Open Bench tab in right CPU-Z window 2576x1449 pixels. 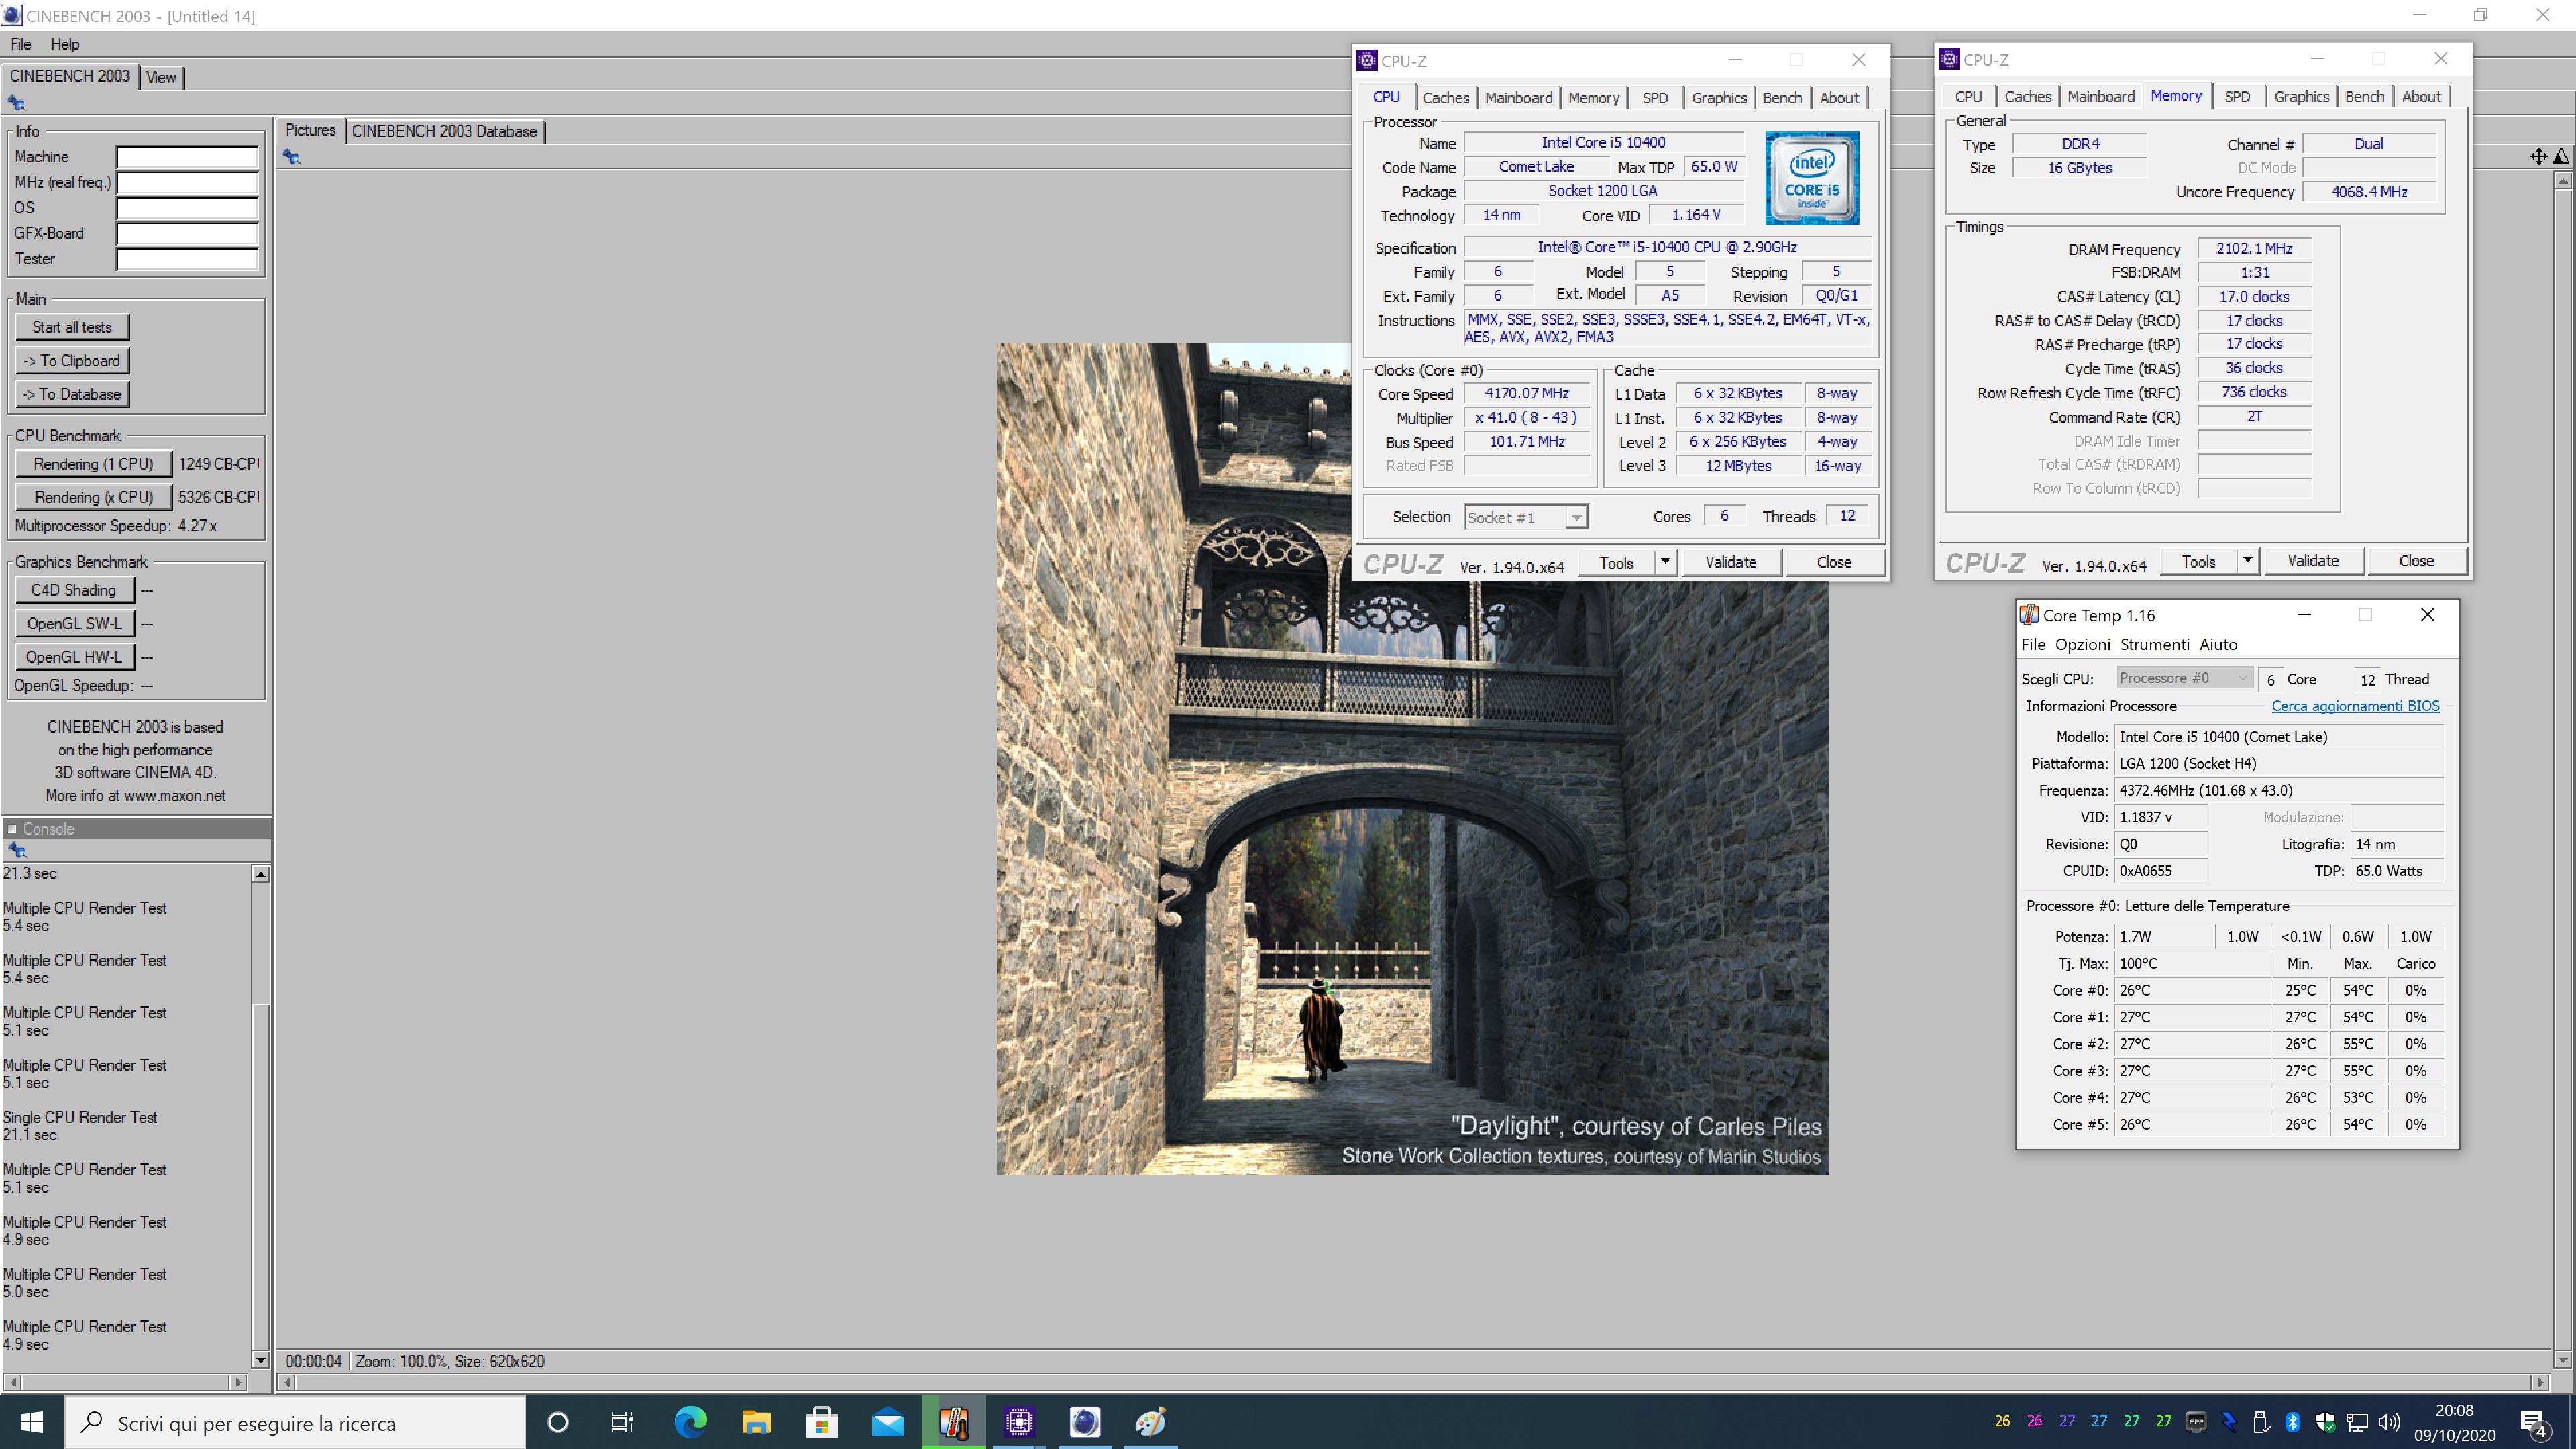[x=2364, y=96]
